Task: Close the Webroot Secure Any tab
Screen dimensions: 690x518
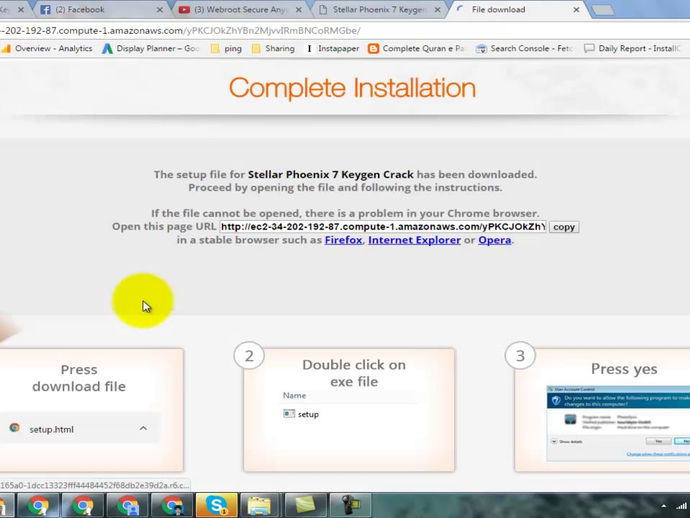Action: (299, 10)
